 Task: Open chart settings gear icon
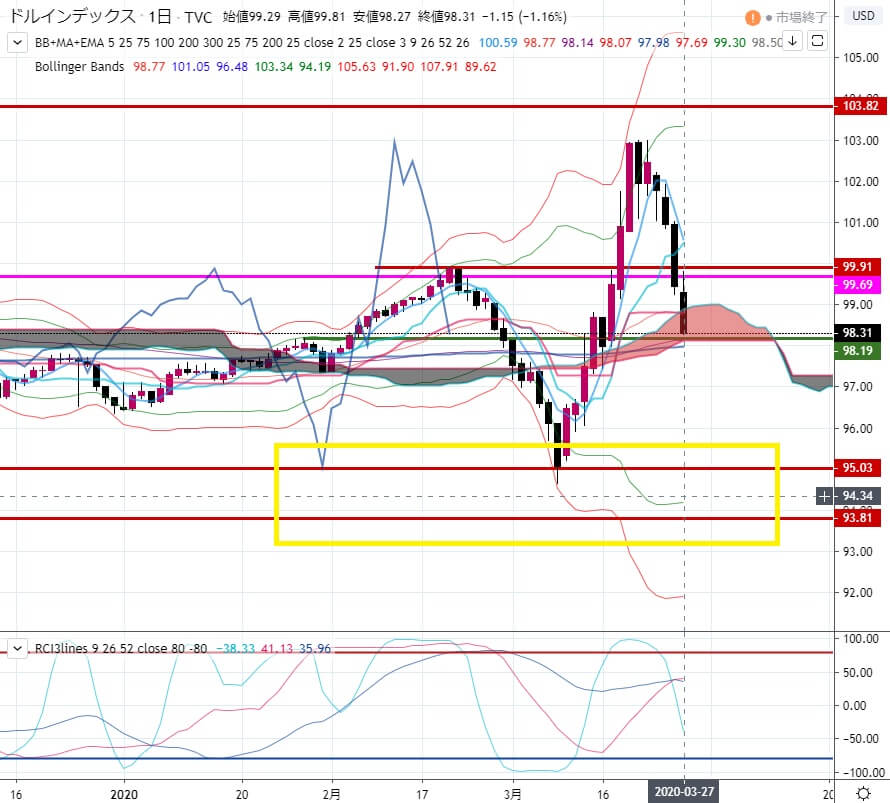pos(863,793)
